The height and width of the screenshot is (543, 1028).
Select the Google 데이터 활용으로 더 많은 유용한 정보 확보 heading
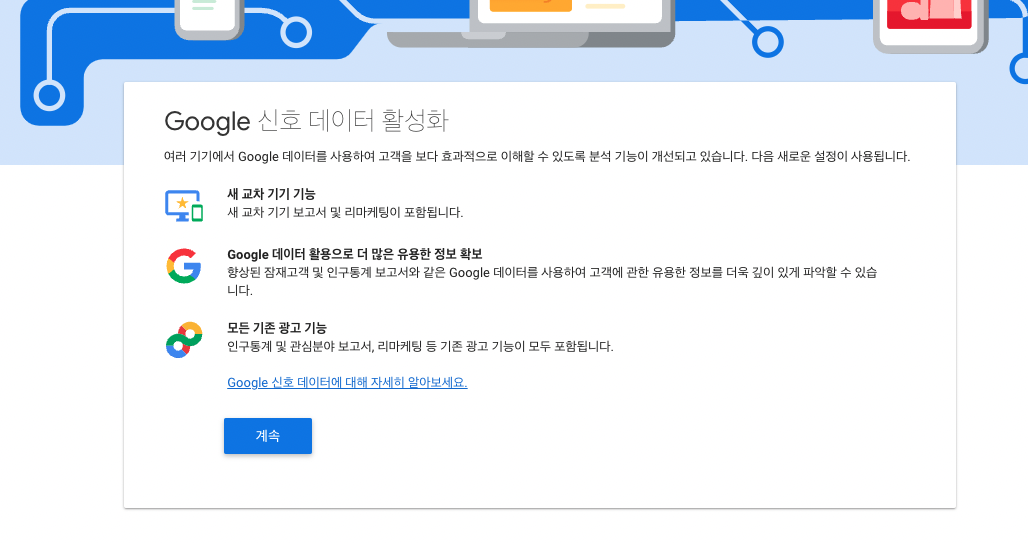tap(355, 254)
